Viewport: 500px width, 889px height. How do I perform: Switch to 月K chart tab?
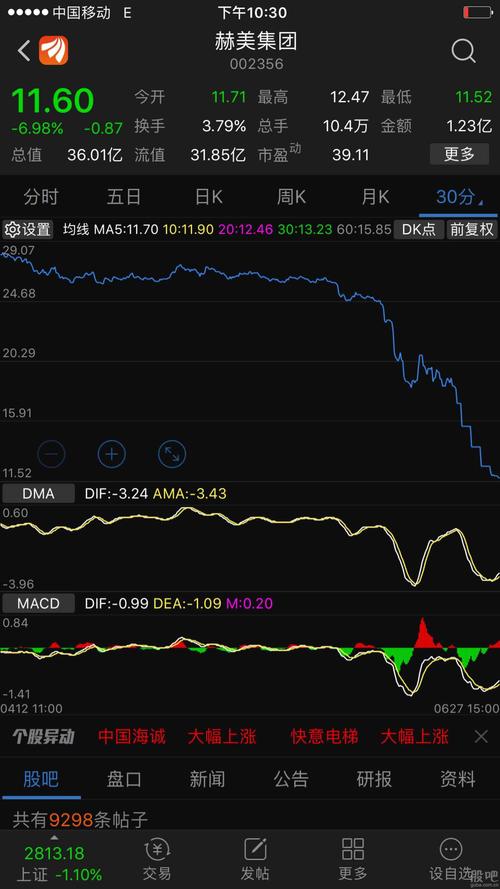pos(376,197)
